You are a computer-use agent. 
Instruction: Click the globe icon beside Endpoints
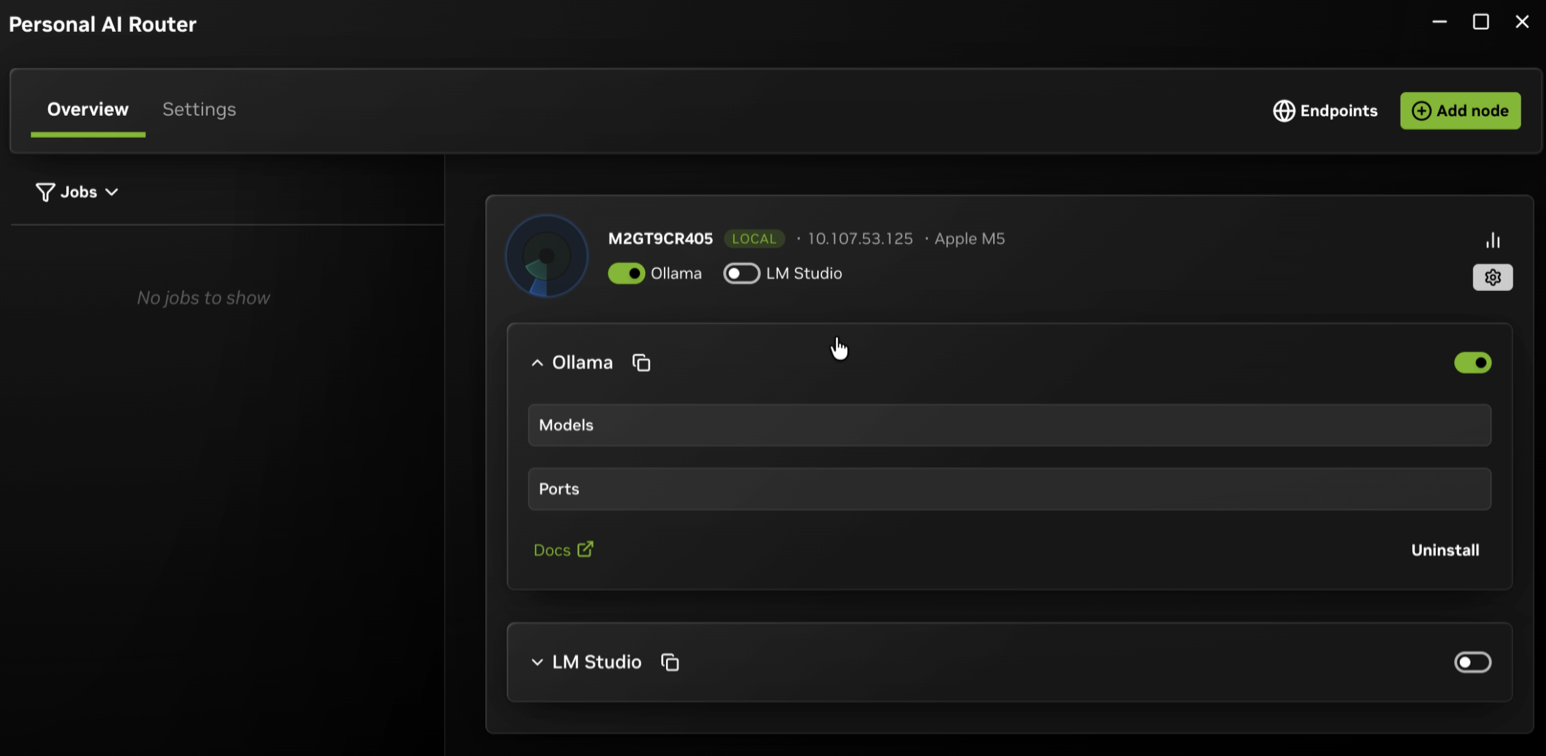coord(1284,111)
